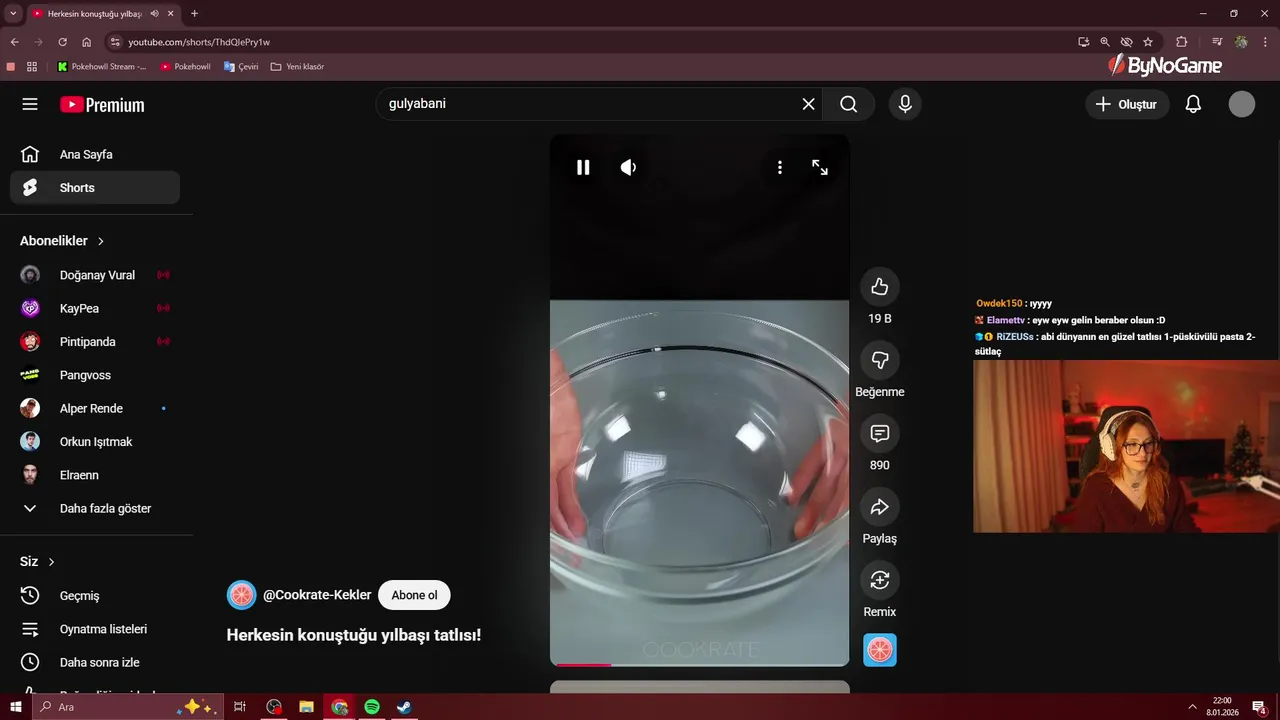
Task: Dislike the Short via Beğenme button
Action: [880, 360]
